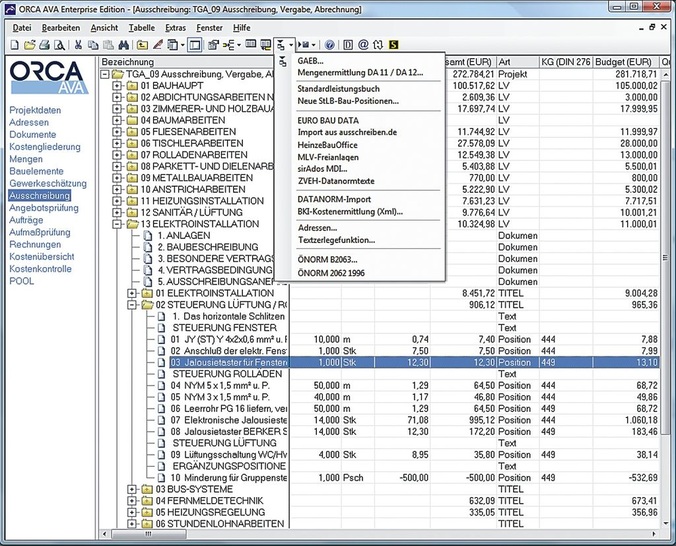Collapse the TGA_09 project root node
The height and width of the screenshot is (546, 676).
[x=105, y=74]
